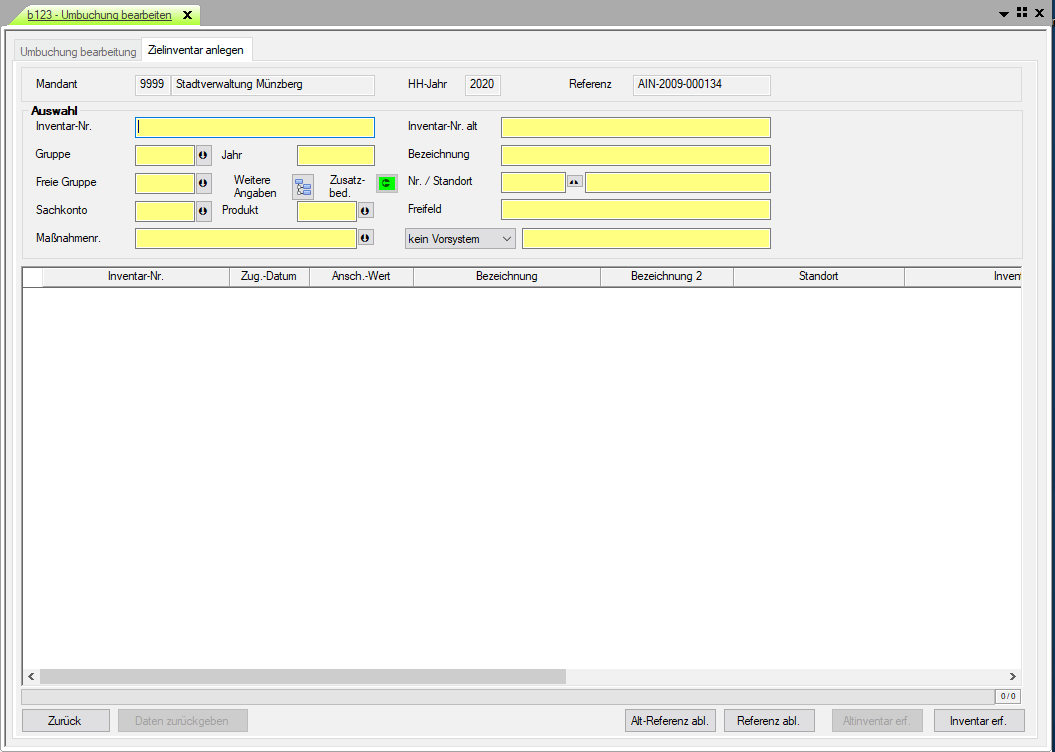
Task: Click the Zurück button
Action: tap(65, 720)
